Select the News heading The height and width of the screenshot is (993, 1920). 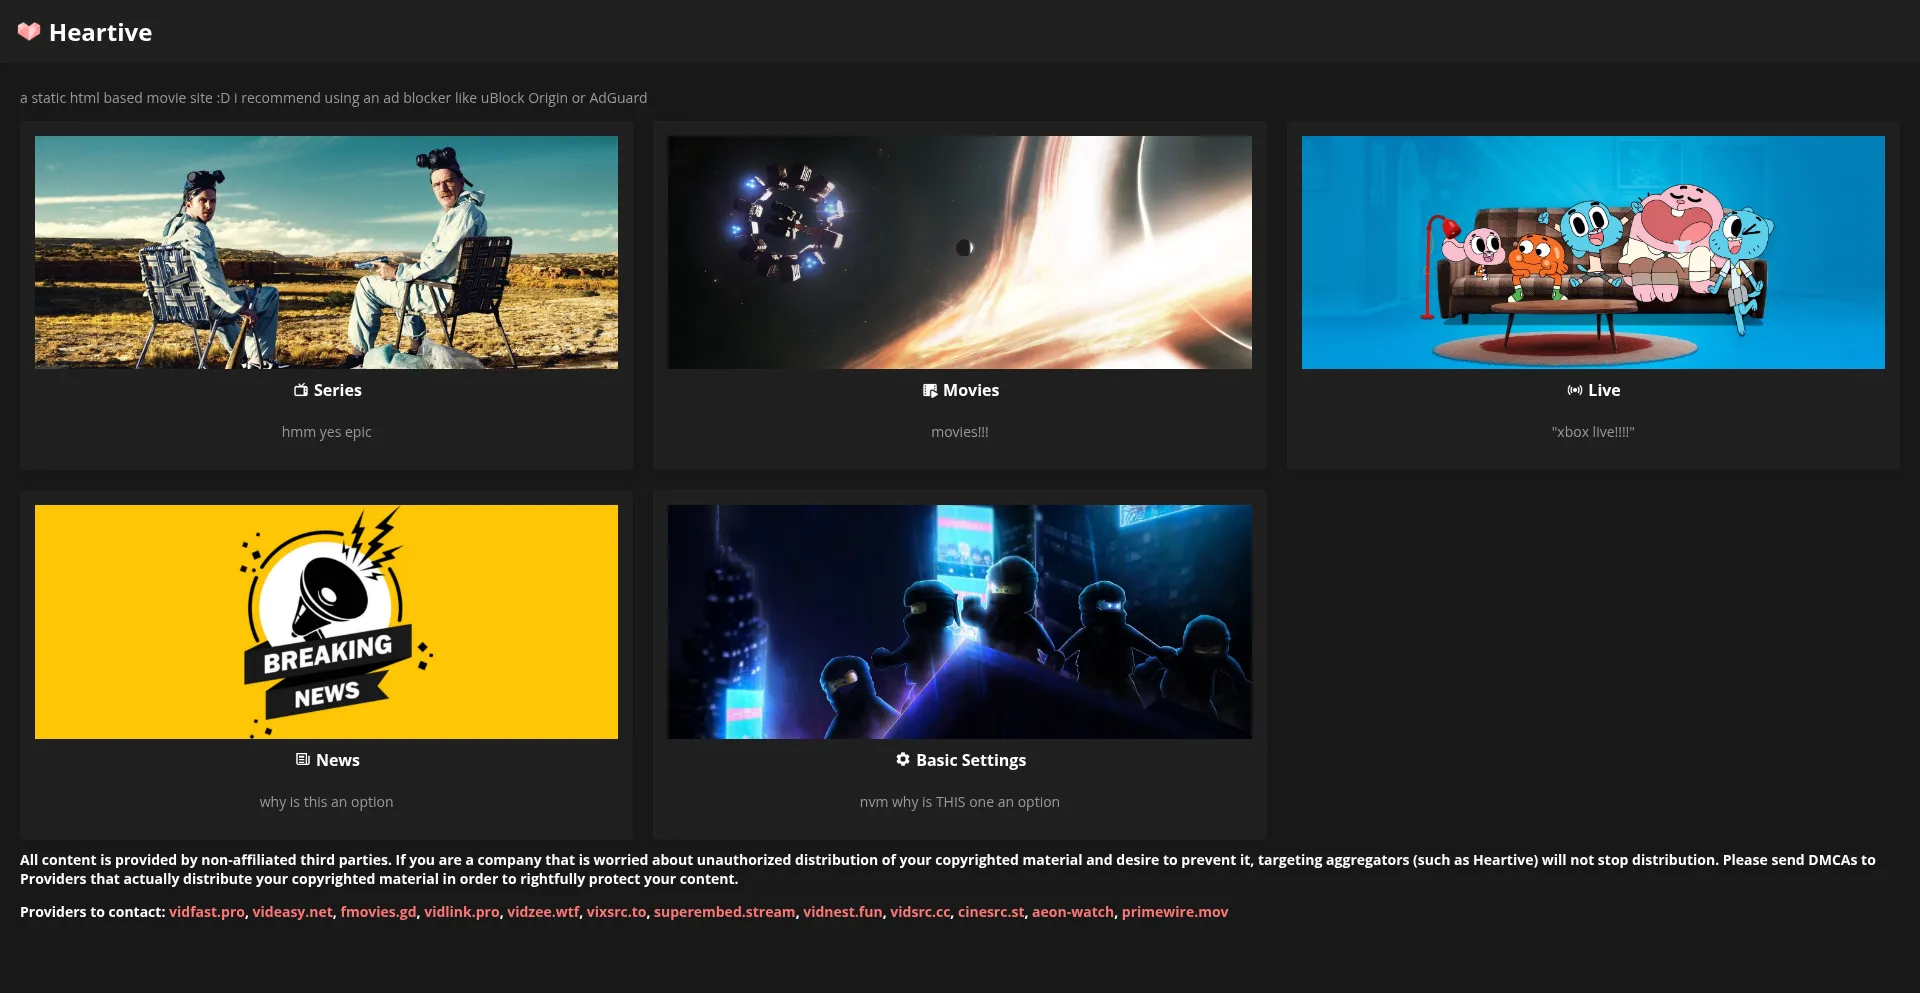(338, 760)
